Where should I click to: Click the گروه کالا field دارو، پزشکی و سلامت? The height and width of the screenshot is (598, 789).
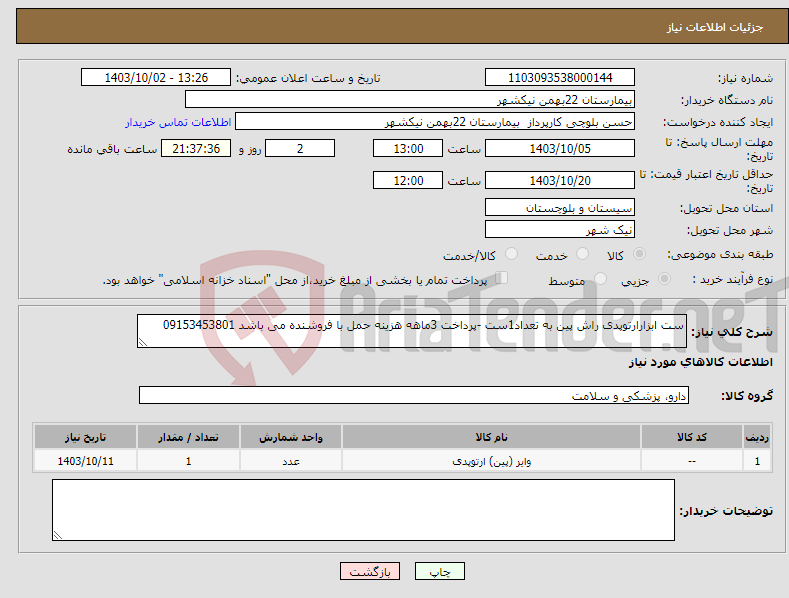(414, 396)
